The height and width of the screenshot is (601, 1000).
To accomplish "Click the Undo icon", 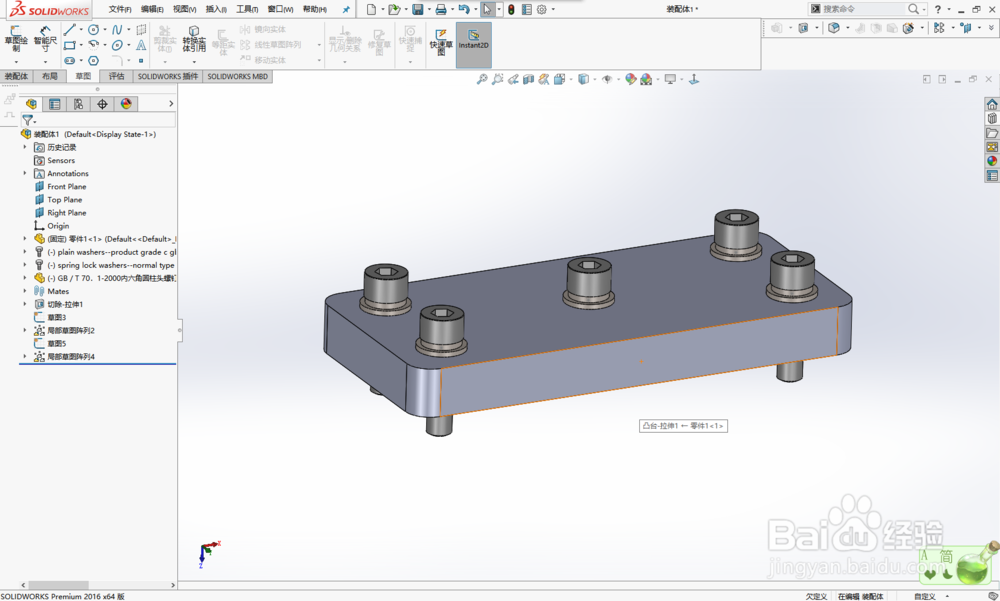I will coord(464,10).
